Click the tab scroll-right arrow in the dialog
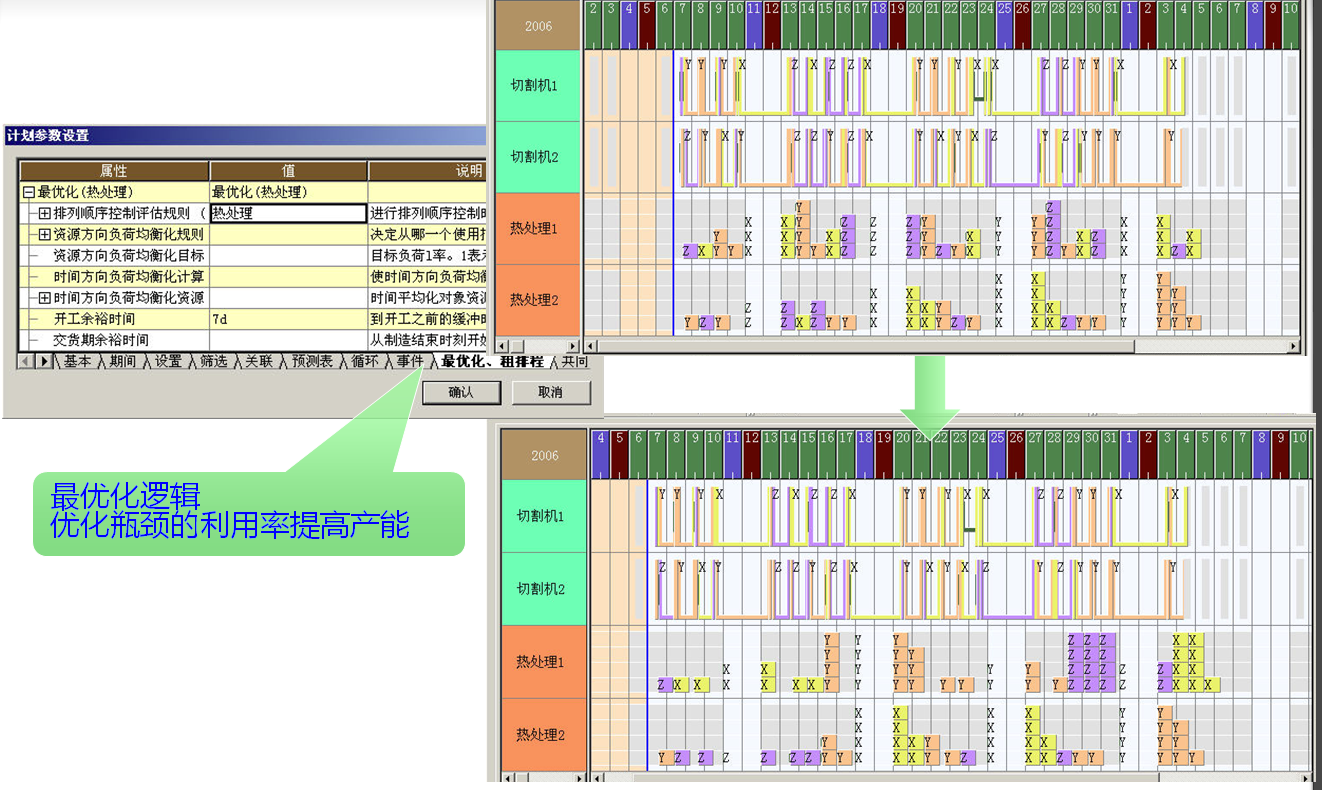1322x790 pixels. 43,362
